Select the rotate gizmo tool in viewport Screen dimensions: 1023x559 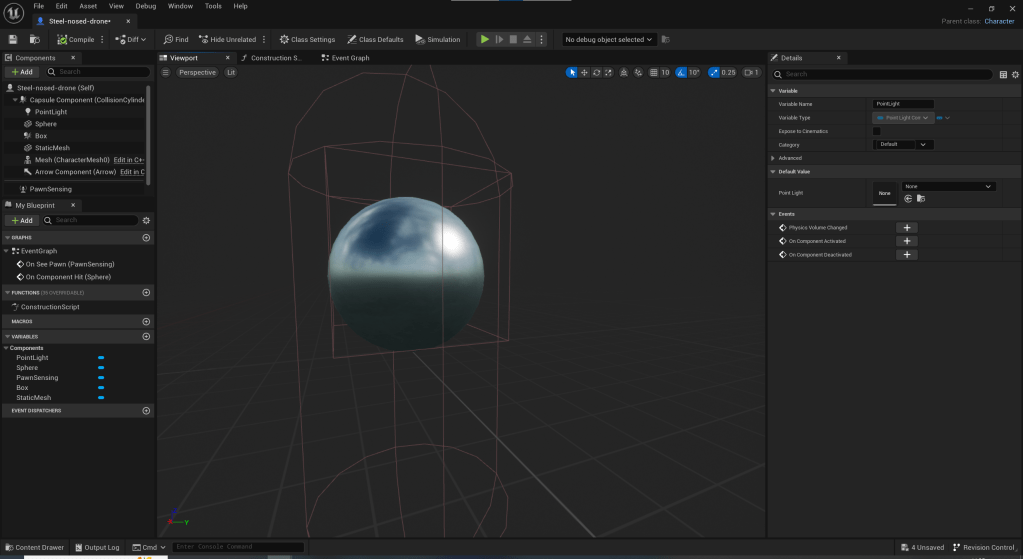pyautogui.click(x=596, y=73)
